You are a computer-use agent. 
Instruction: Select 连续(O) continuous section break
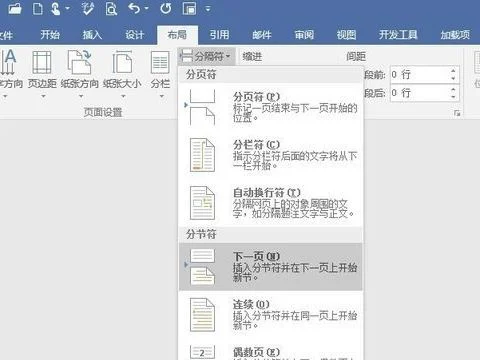tap(270, 314)
